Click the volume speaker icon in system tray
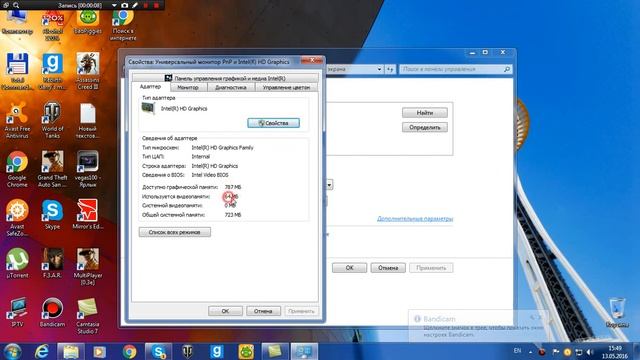640x360 pixels. (590, 351)
